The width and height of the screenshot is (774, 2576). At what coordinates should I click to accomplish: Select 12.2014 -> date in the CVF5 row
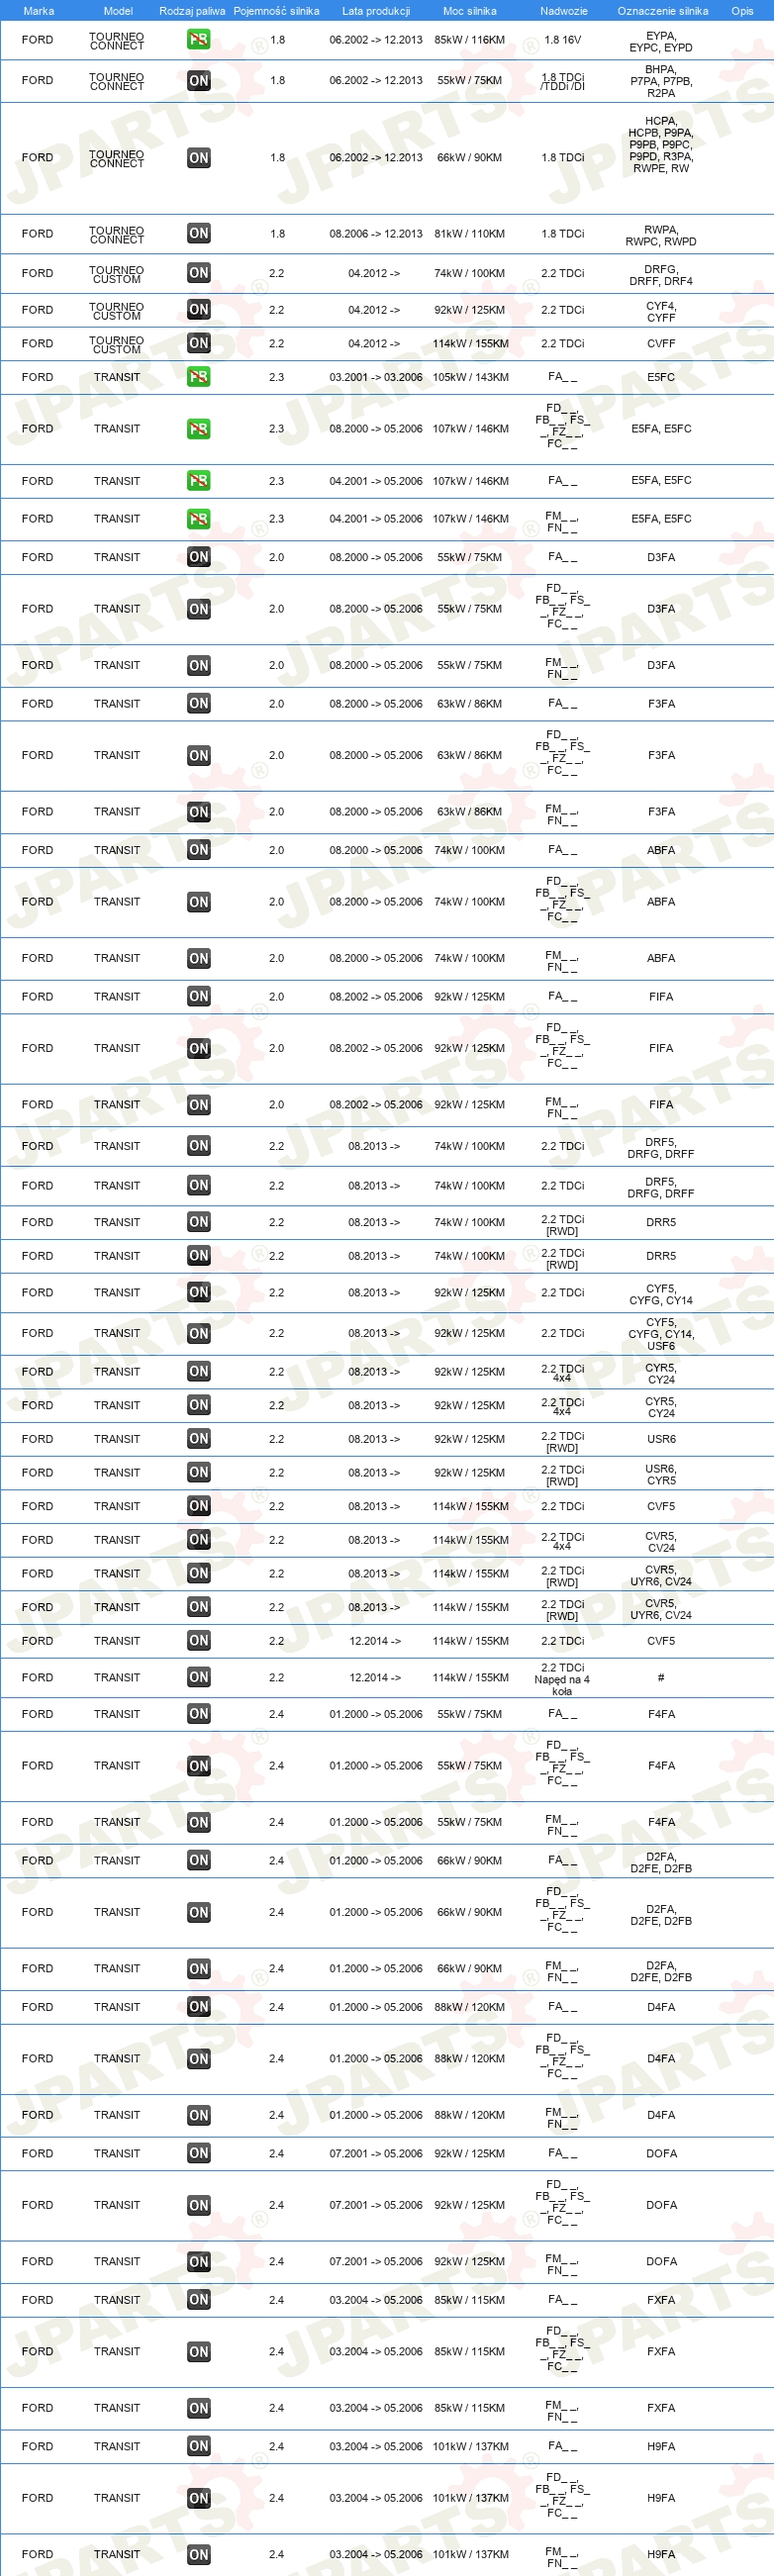pyautogui.click(x=375, y=1641)
